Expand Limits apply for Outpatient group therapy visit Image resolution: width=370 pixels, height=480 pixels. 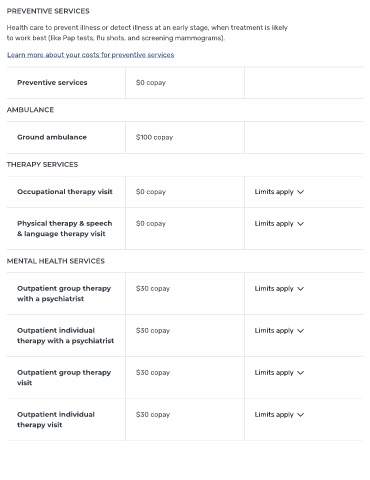click(x=279, y=373)
